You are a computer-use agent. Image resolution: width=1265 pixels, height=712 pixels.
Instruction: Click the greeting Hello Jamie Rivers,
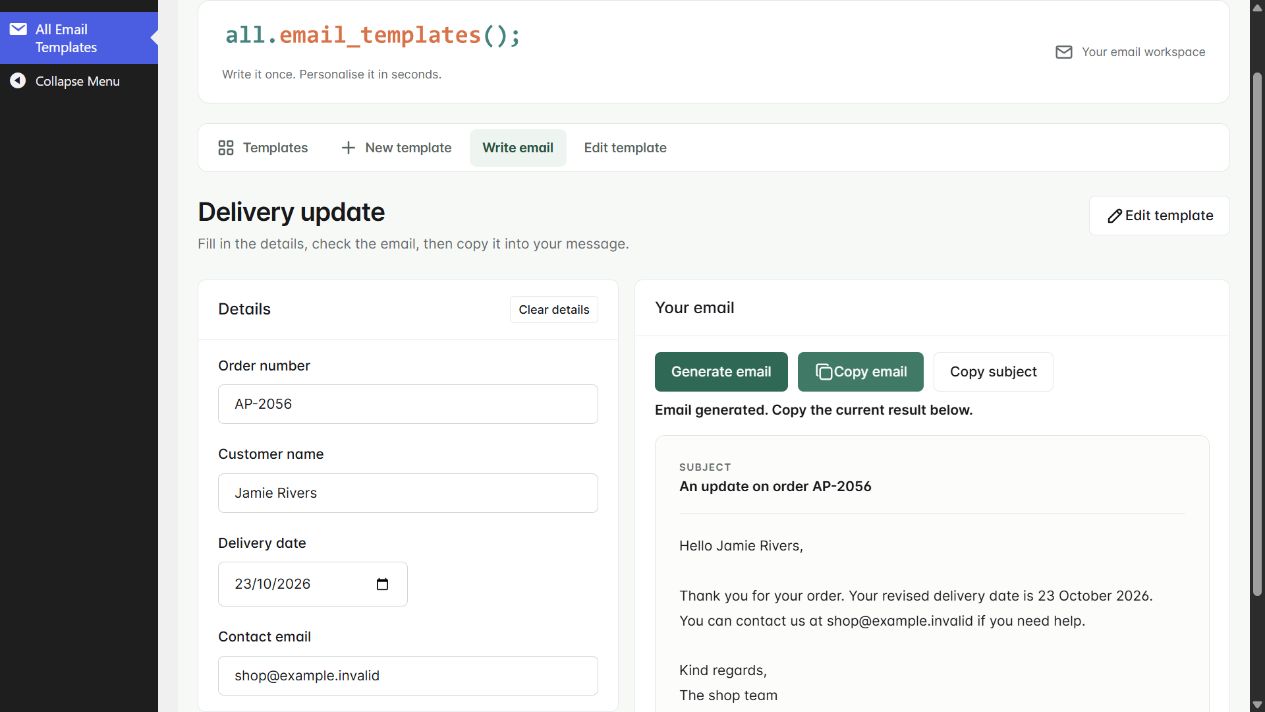pyautogui.click(x=741, y=546)
